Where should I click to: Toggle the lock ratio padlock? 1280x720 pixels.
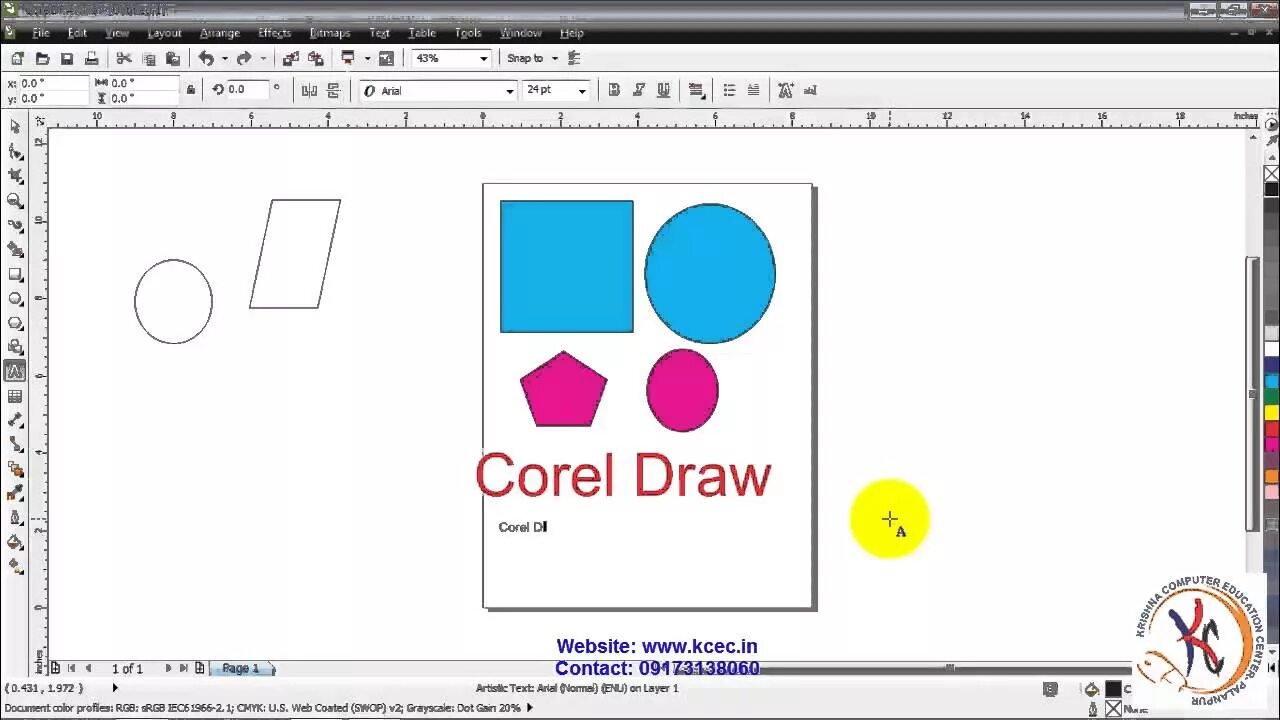pyautogui.click(x=190, y=90)
